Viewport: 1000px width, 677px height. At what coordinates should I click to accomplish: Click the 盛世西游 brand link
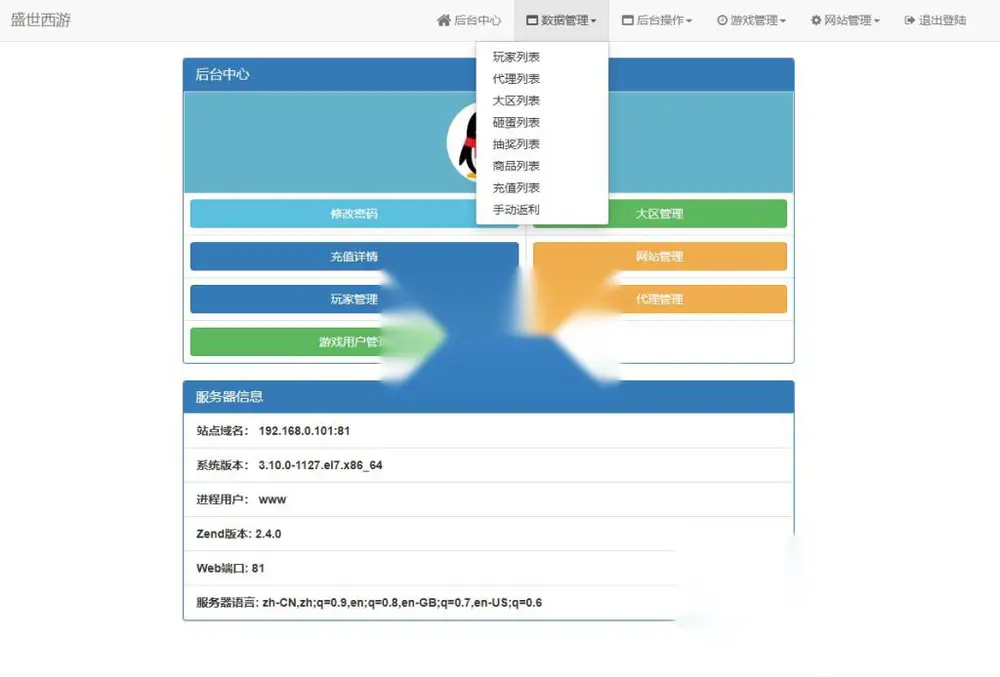pos(41,20)
